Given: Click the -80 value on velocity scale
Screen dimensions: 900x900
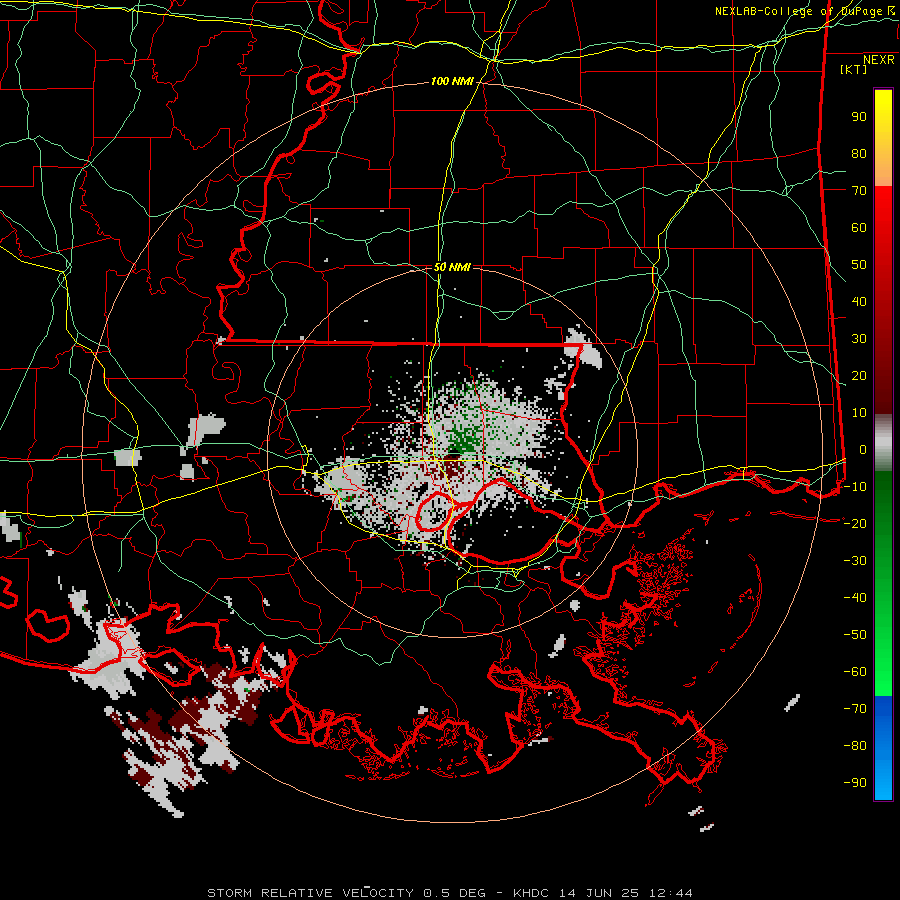Looking at the screenshot, I should tap(855, 746).
